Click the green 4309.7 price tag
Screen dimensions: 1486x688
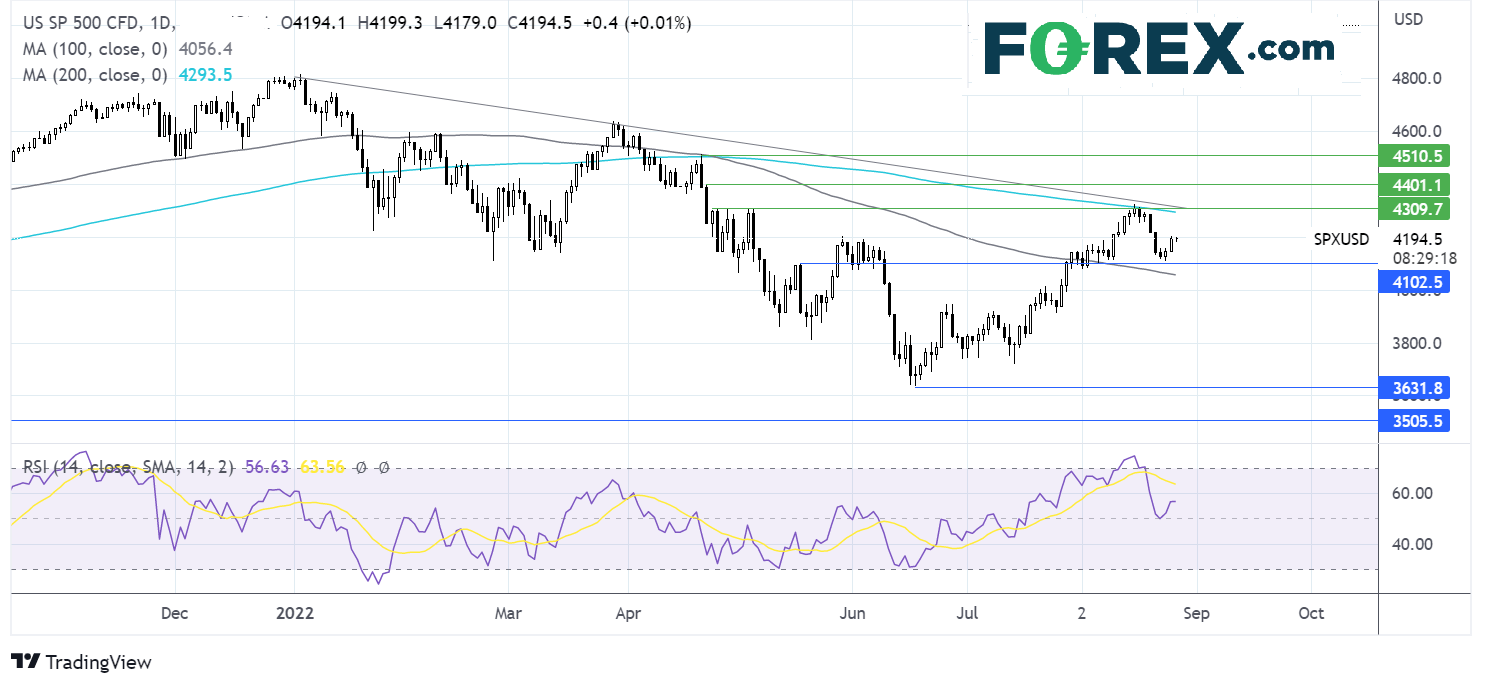coord(1415,209)
